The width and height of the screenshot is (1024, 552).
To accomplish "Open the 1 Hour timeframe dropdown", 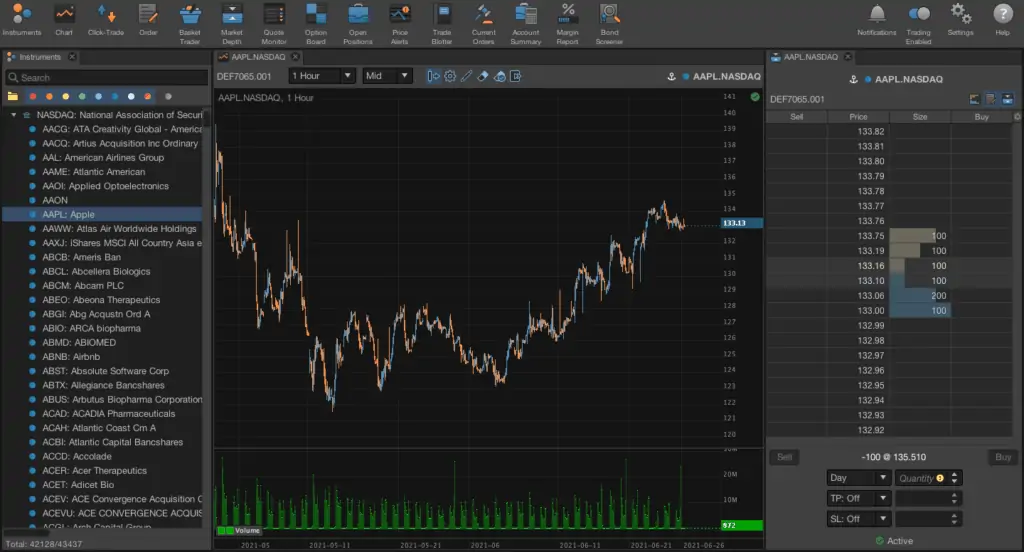I will click(x=322, y=76).
